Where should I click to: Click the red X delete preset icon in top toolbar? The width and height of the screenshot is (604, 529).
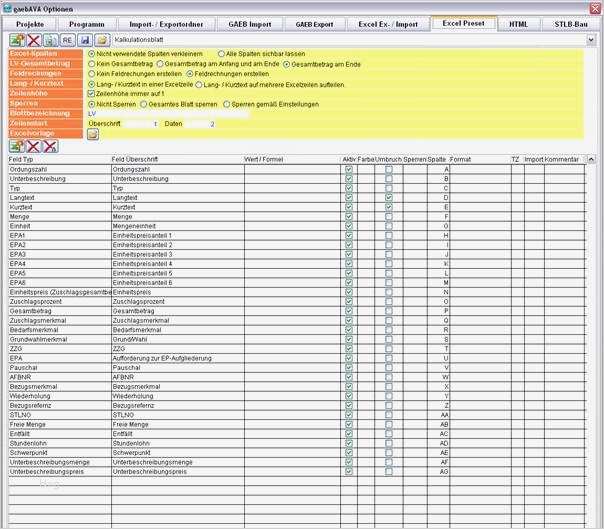34,40
